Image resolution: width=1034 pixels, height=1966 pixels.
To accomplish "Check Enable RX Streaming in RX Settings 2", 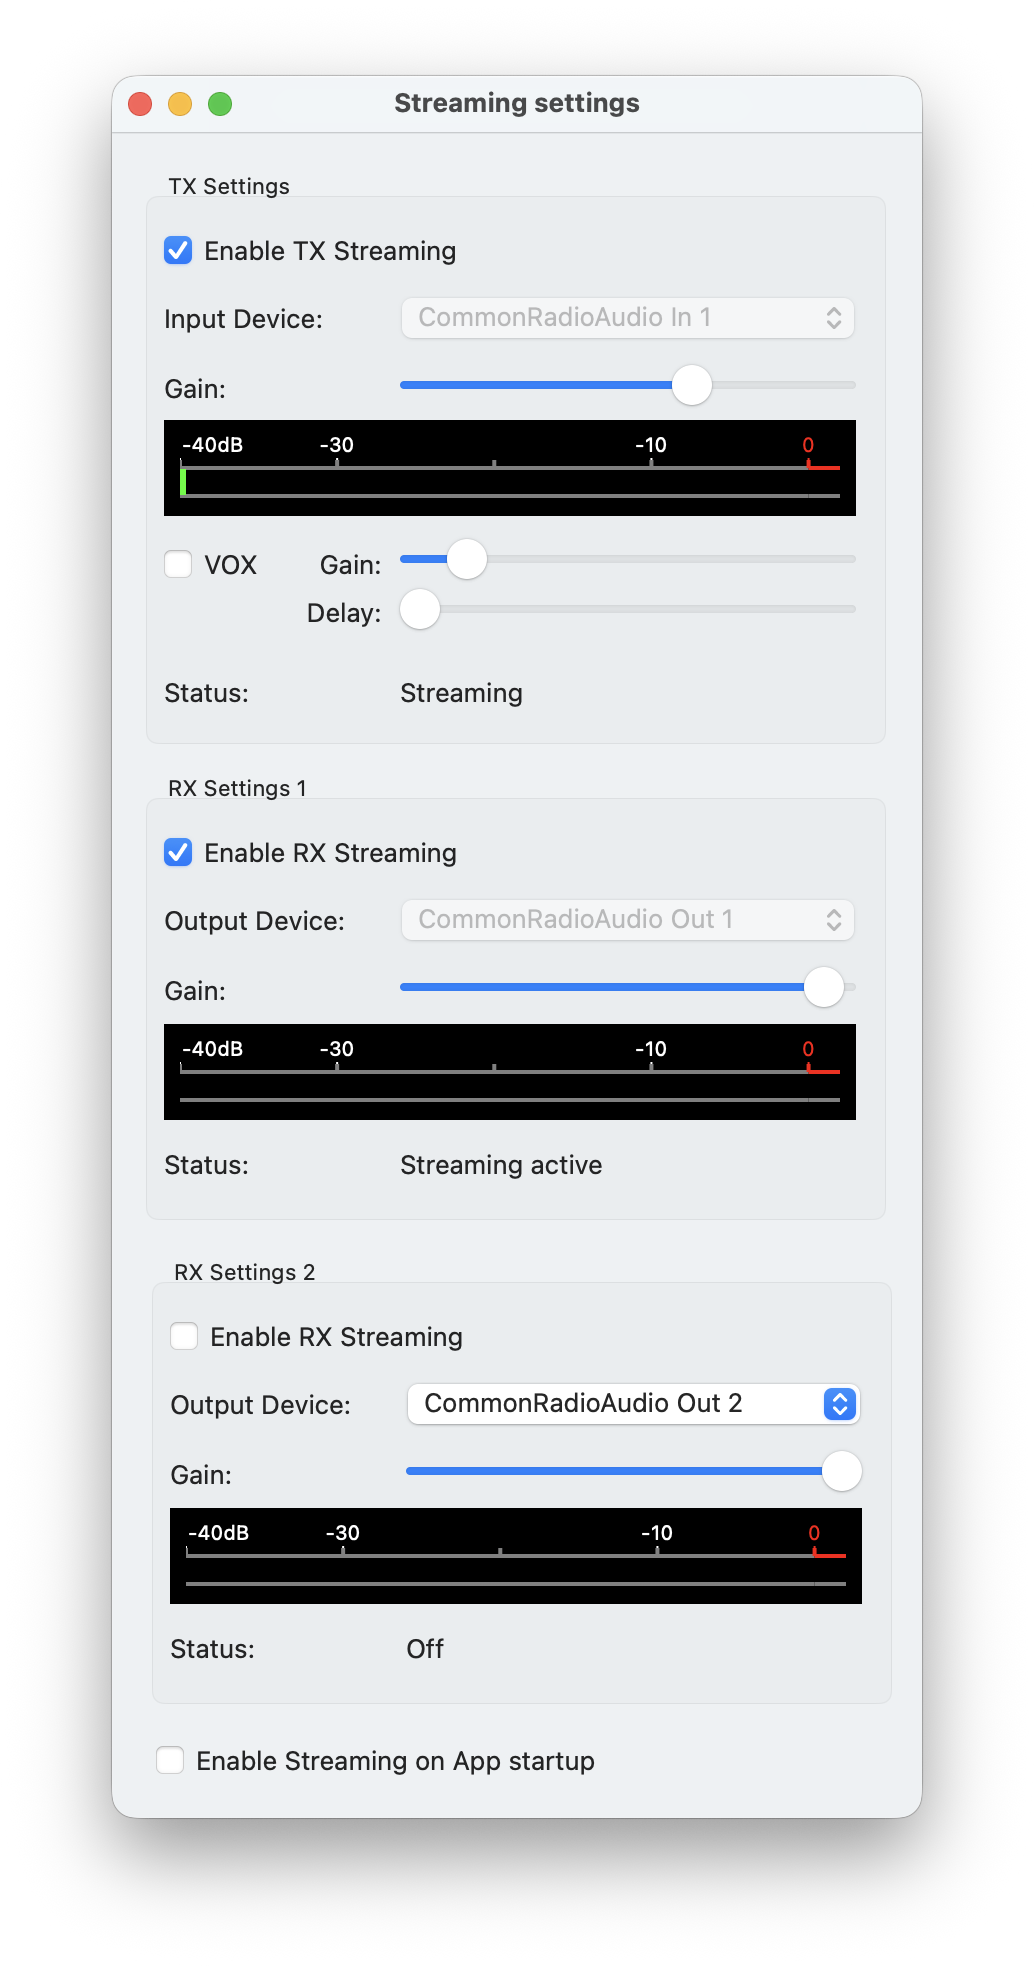I will 184,1336.
